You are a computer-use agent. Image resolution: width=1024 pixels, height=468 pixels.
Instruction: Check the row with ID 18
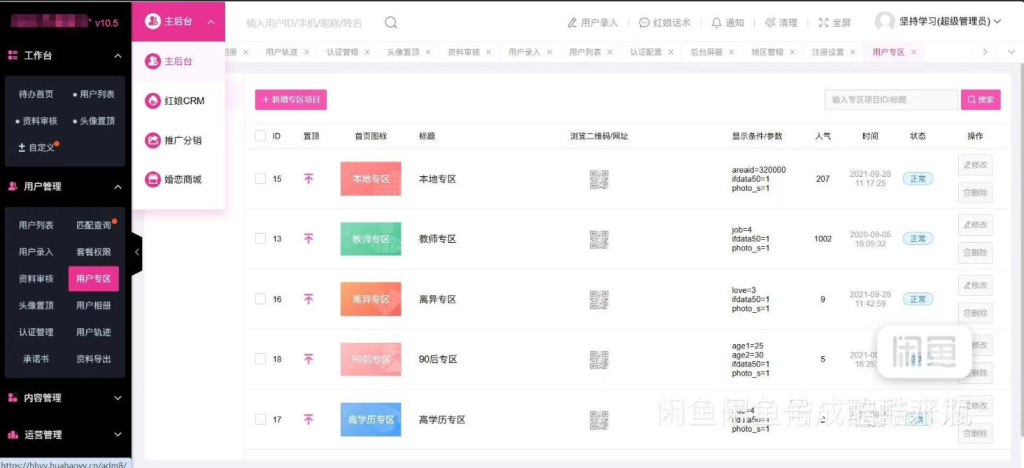pyautogui.click(x=261, y=359)
